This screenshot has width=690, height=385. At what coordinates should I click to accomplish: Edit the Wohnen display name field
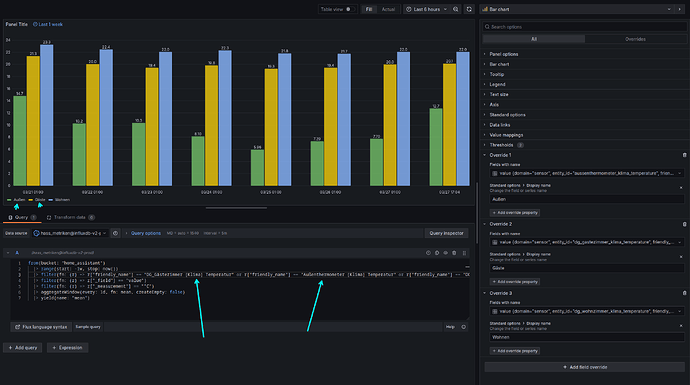coord(587,337)
